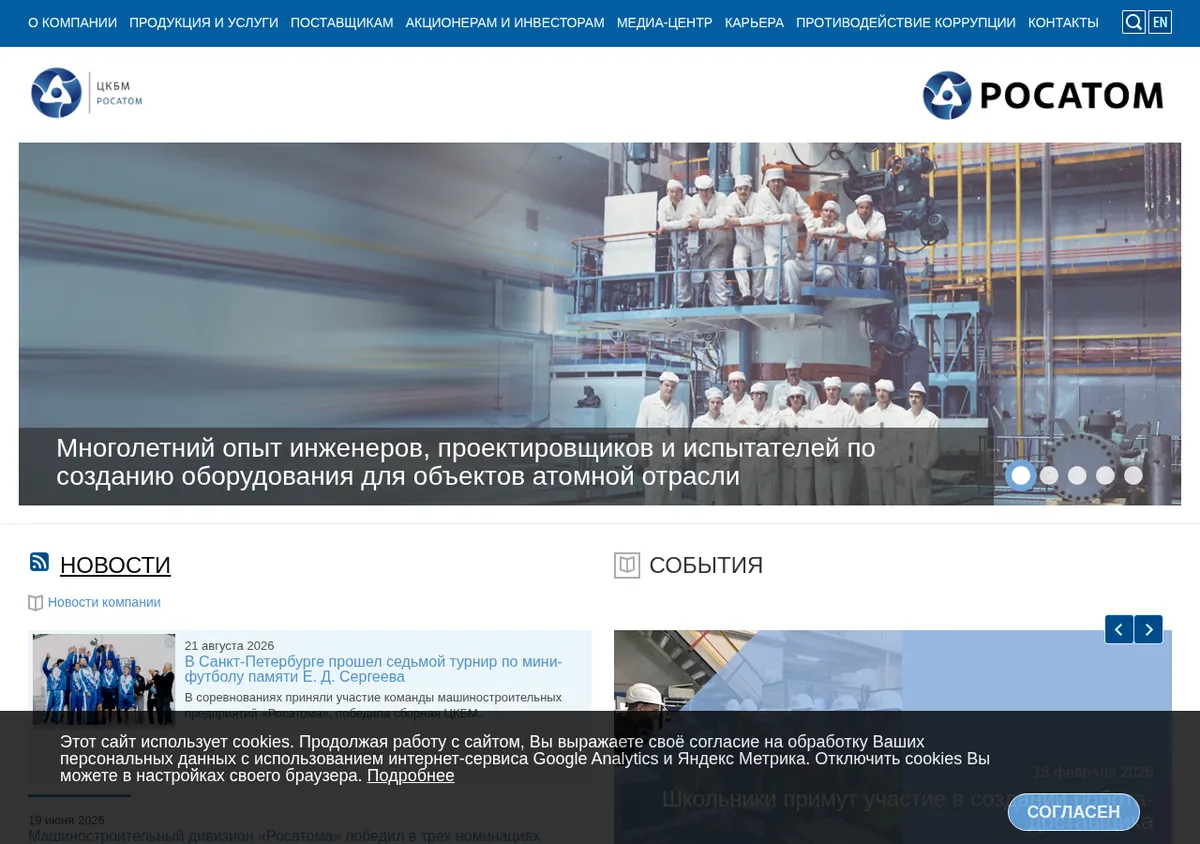Select the third slider dot
The width and height of the screenshot is (1200, 844).
[1077, 476]
